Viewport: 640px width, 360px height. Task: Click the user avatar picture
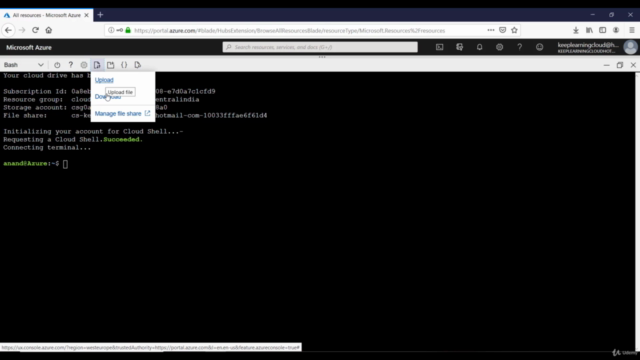click(630, 47)
